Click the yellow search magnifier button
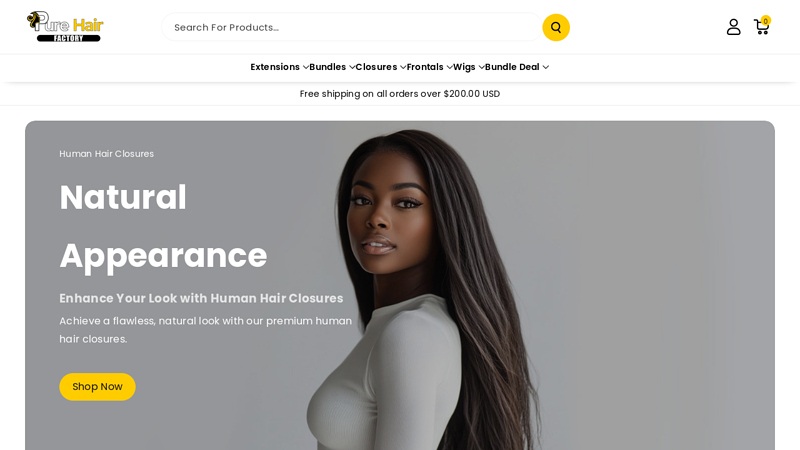The height and width of the screenshot is (450, 800). [556, 28]
